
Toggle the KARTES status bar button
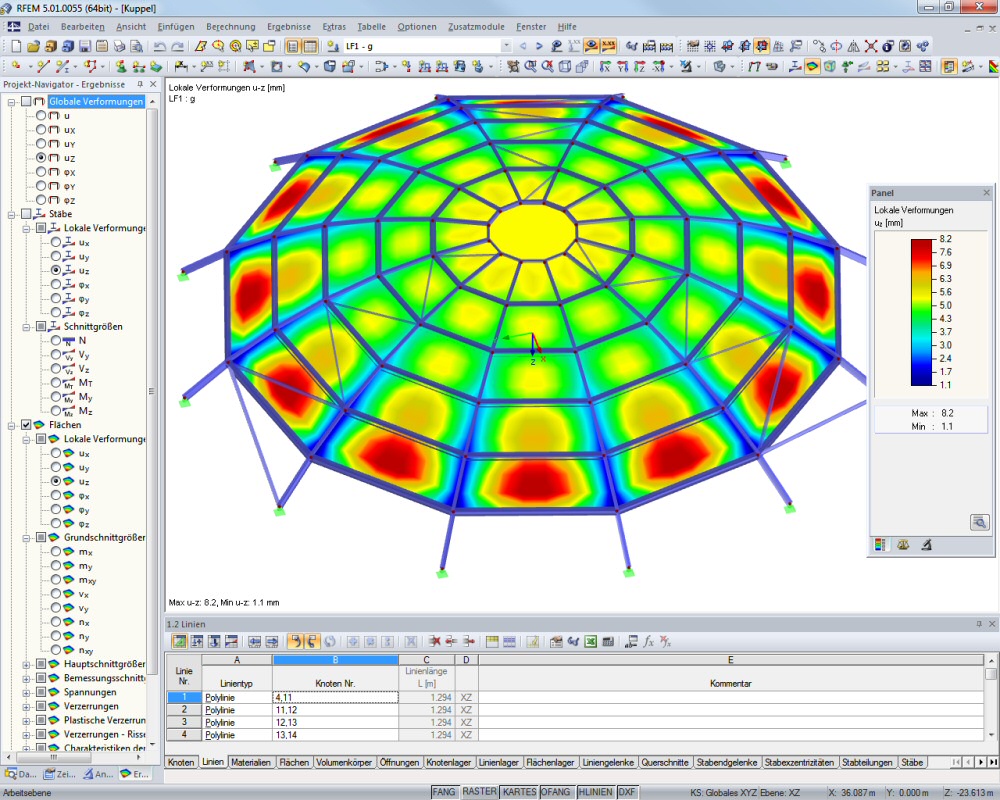[x=519, y=792]
